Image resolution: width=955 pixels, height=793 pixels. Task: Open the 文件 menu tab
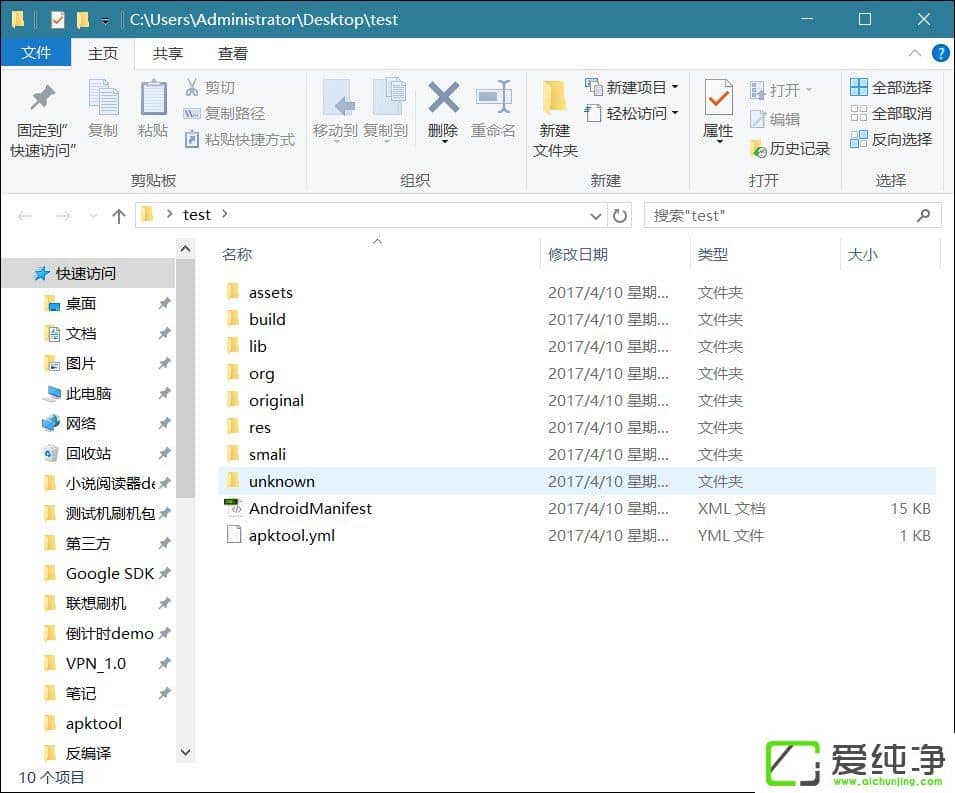coord(36,54)
